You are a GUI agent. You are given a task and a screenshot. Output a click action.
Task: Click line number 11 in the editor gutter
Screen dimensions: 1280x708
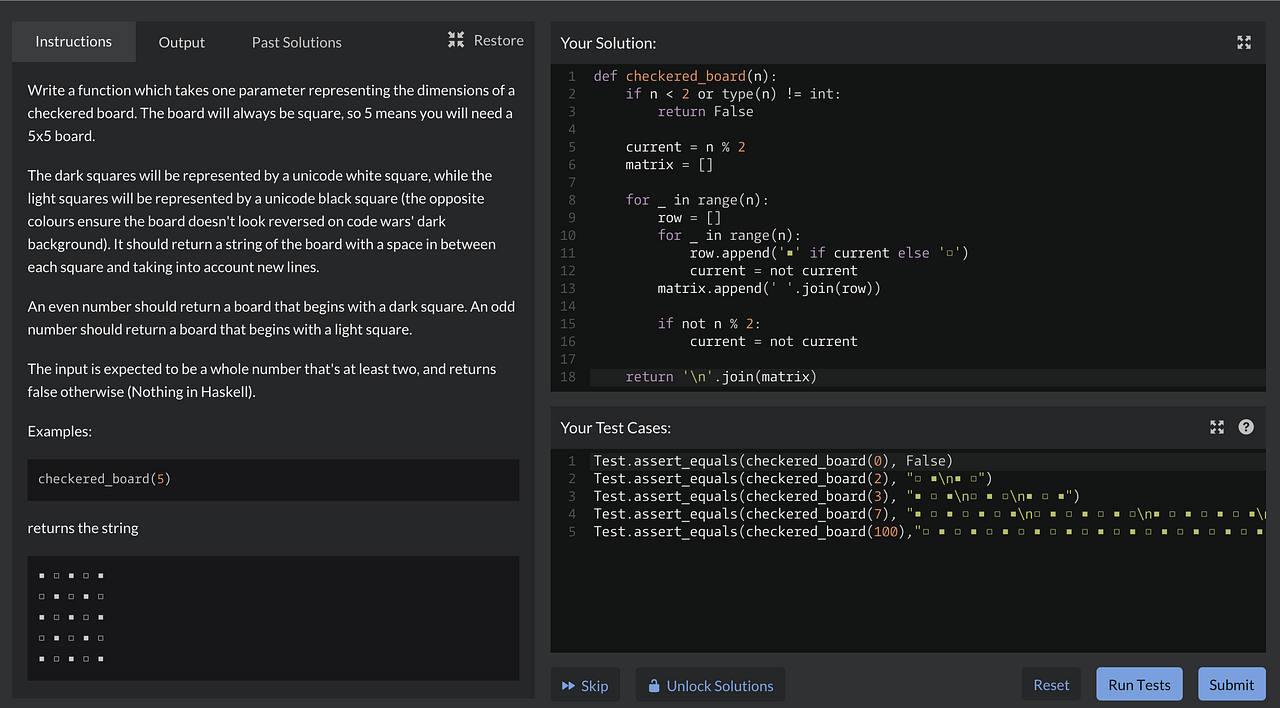pos(567,253)
